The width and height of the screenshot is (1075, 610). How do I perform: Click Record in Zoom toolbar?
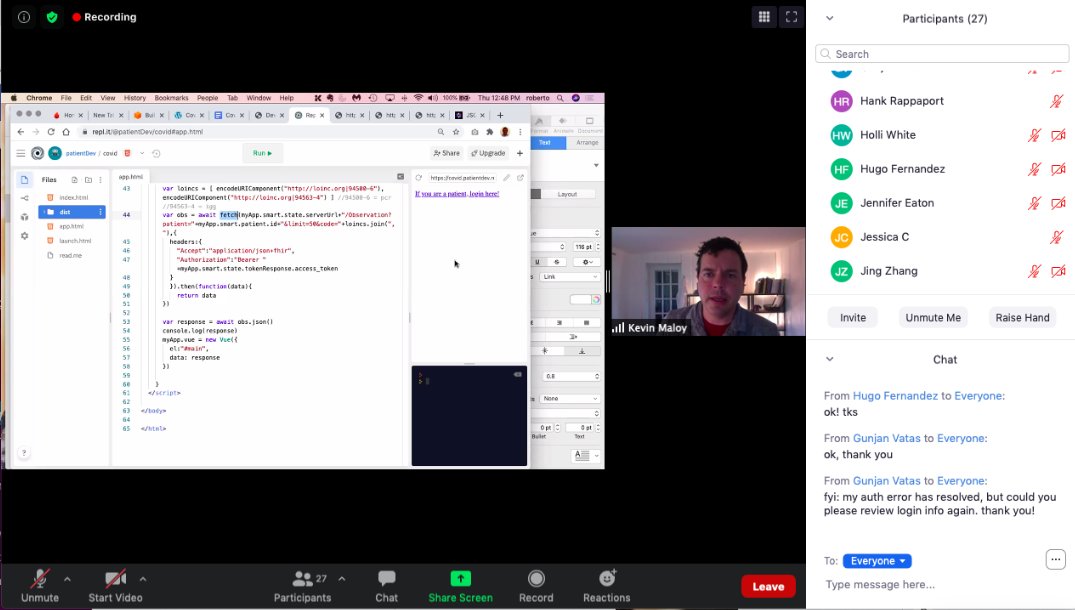536,586
